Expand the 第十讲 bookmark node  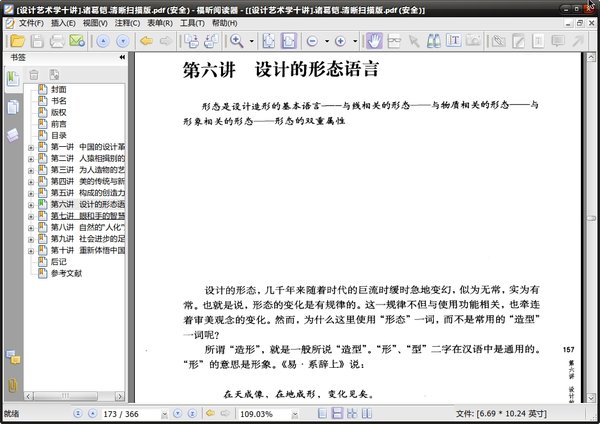click(31, 251)
